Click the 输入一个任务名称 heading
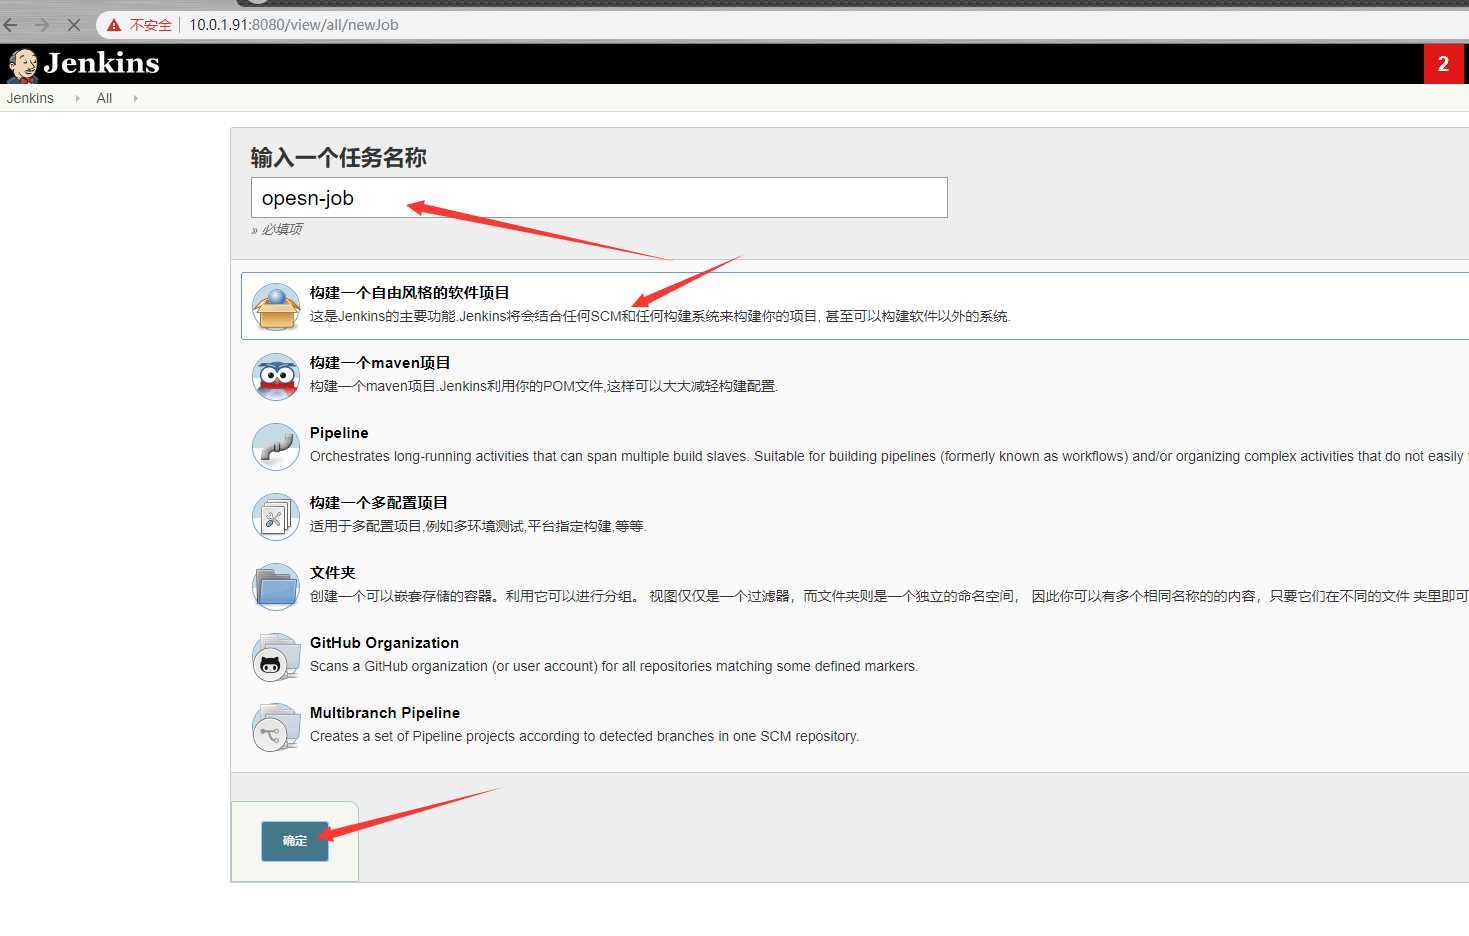Image resolution: width=1469 pixels, height=936 pixels. pyautogui.click(x=339, y=157)
